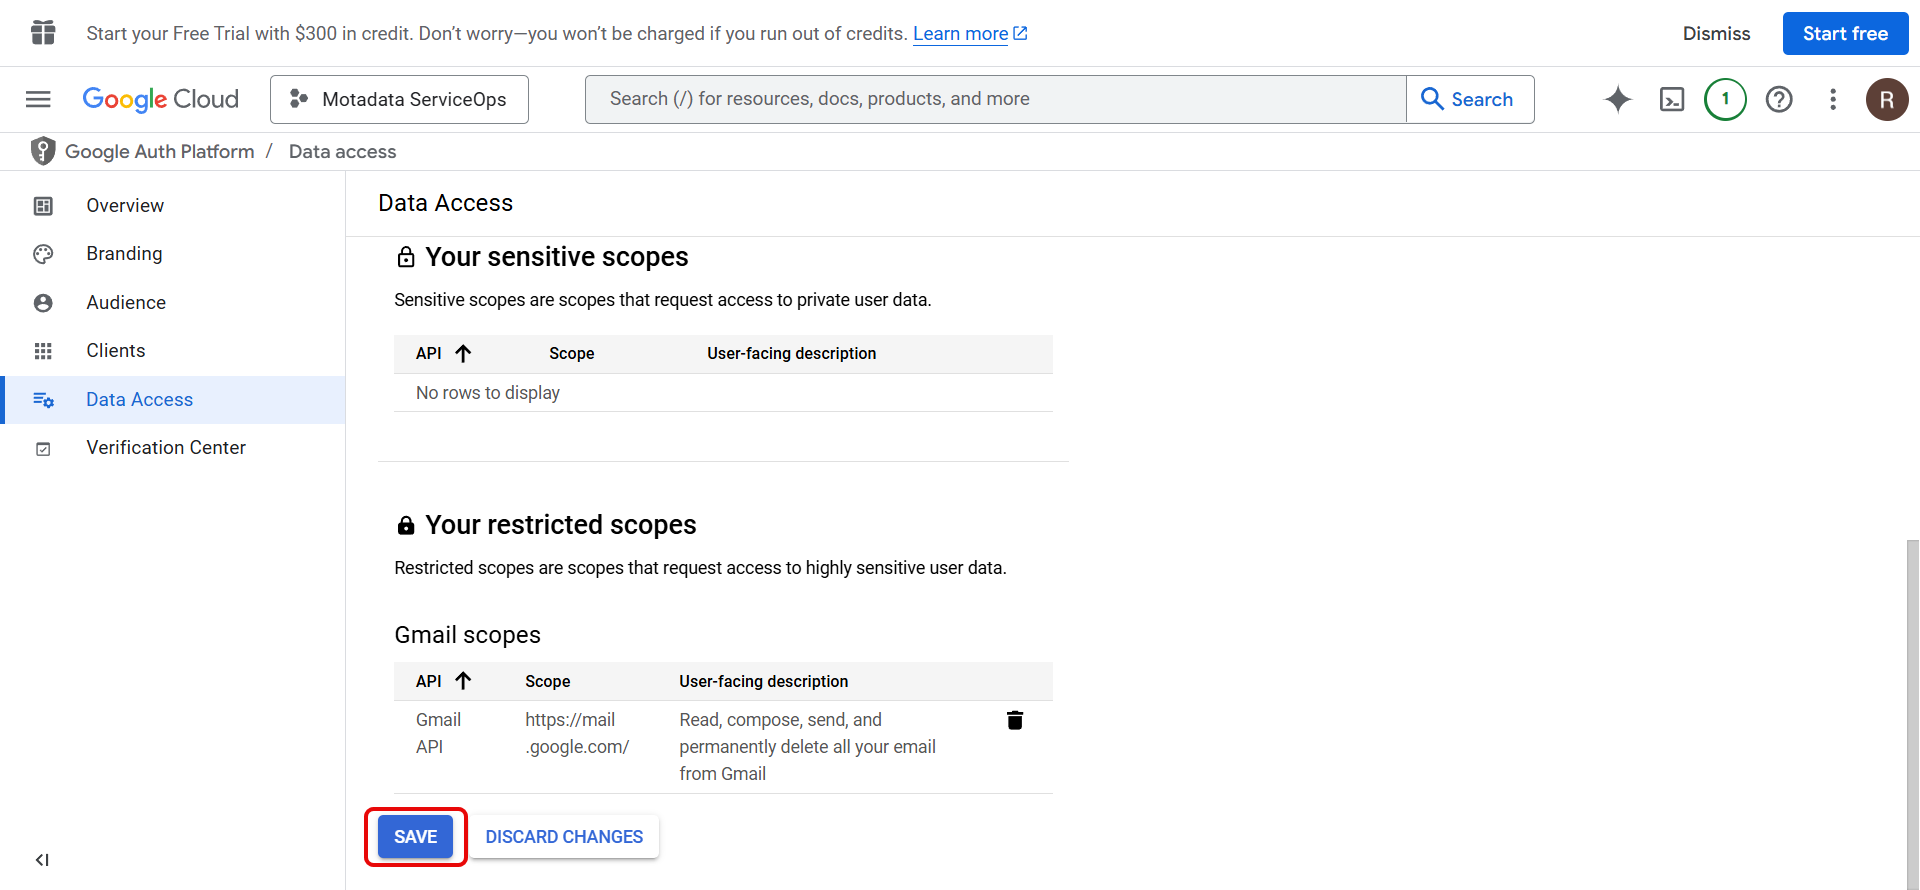Open the Verification Center page
Image resolution: width=1920 pixels, height=890 pixels.
(166, 448)
